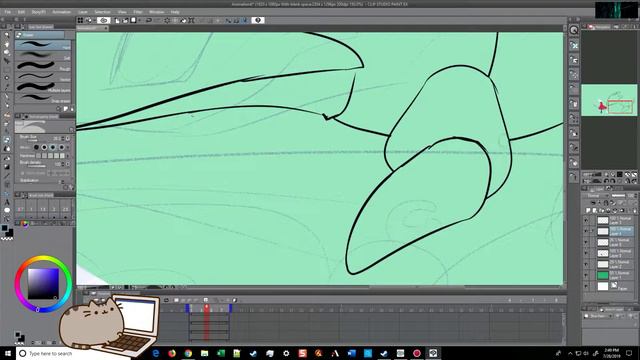Select the Figure line tool

[7, 176]
